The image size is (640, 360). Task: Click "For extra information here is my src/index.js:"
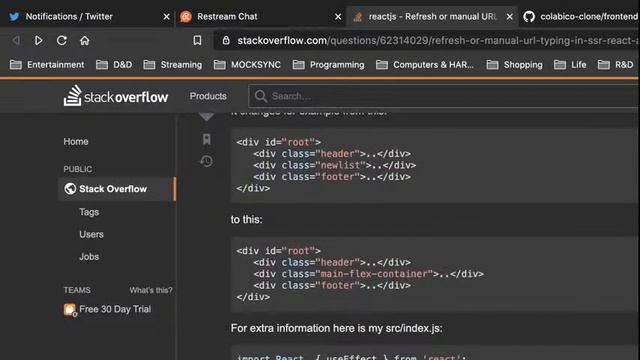coord(336,328)
